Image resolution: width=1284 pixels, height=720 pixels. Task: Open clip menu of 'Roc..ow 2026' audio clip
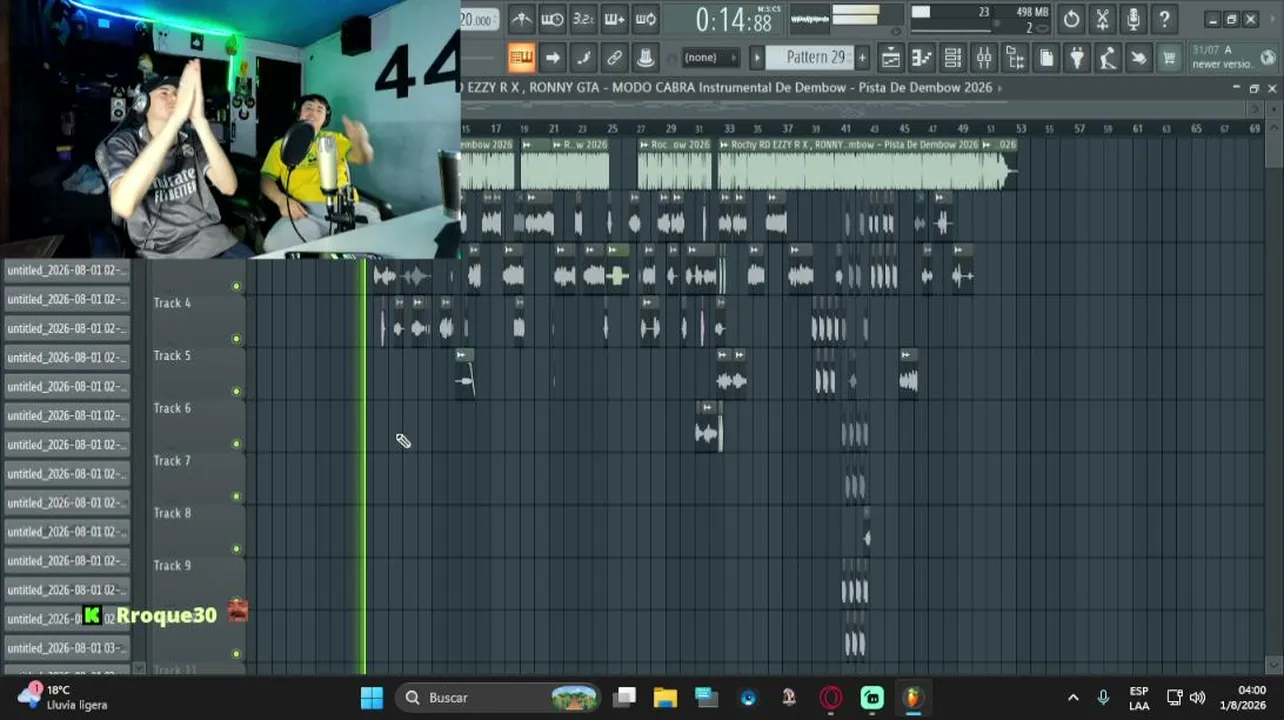click(x=644, y=145)
